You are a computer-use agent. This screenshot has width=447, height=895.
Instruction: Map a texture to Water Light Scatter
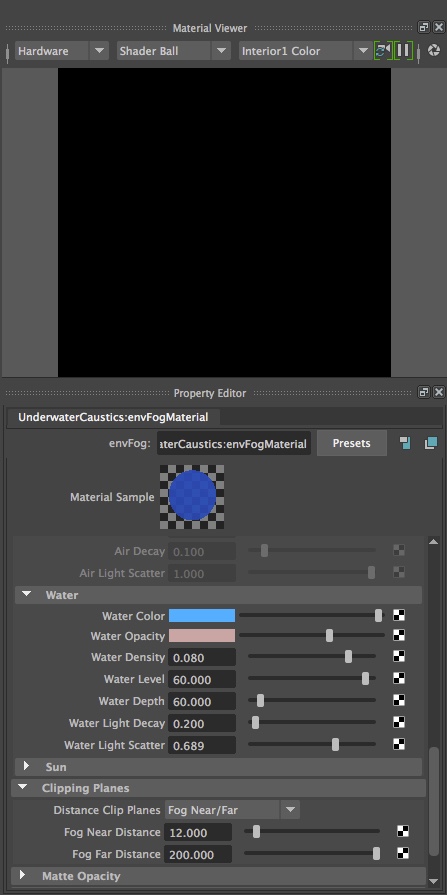tap(399, 744)
